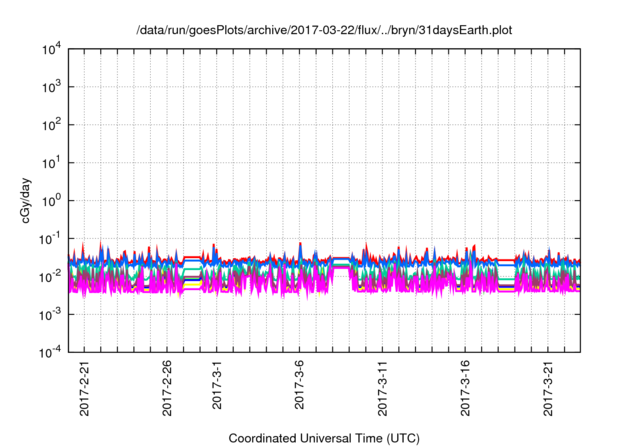Click the plot title file path text
This screenshot has width=640, height=448.
pyautogui.click(x=325, y=30)
